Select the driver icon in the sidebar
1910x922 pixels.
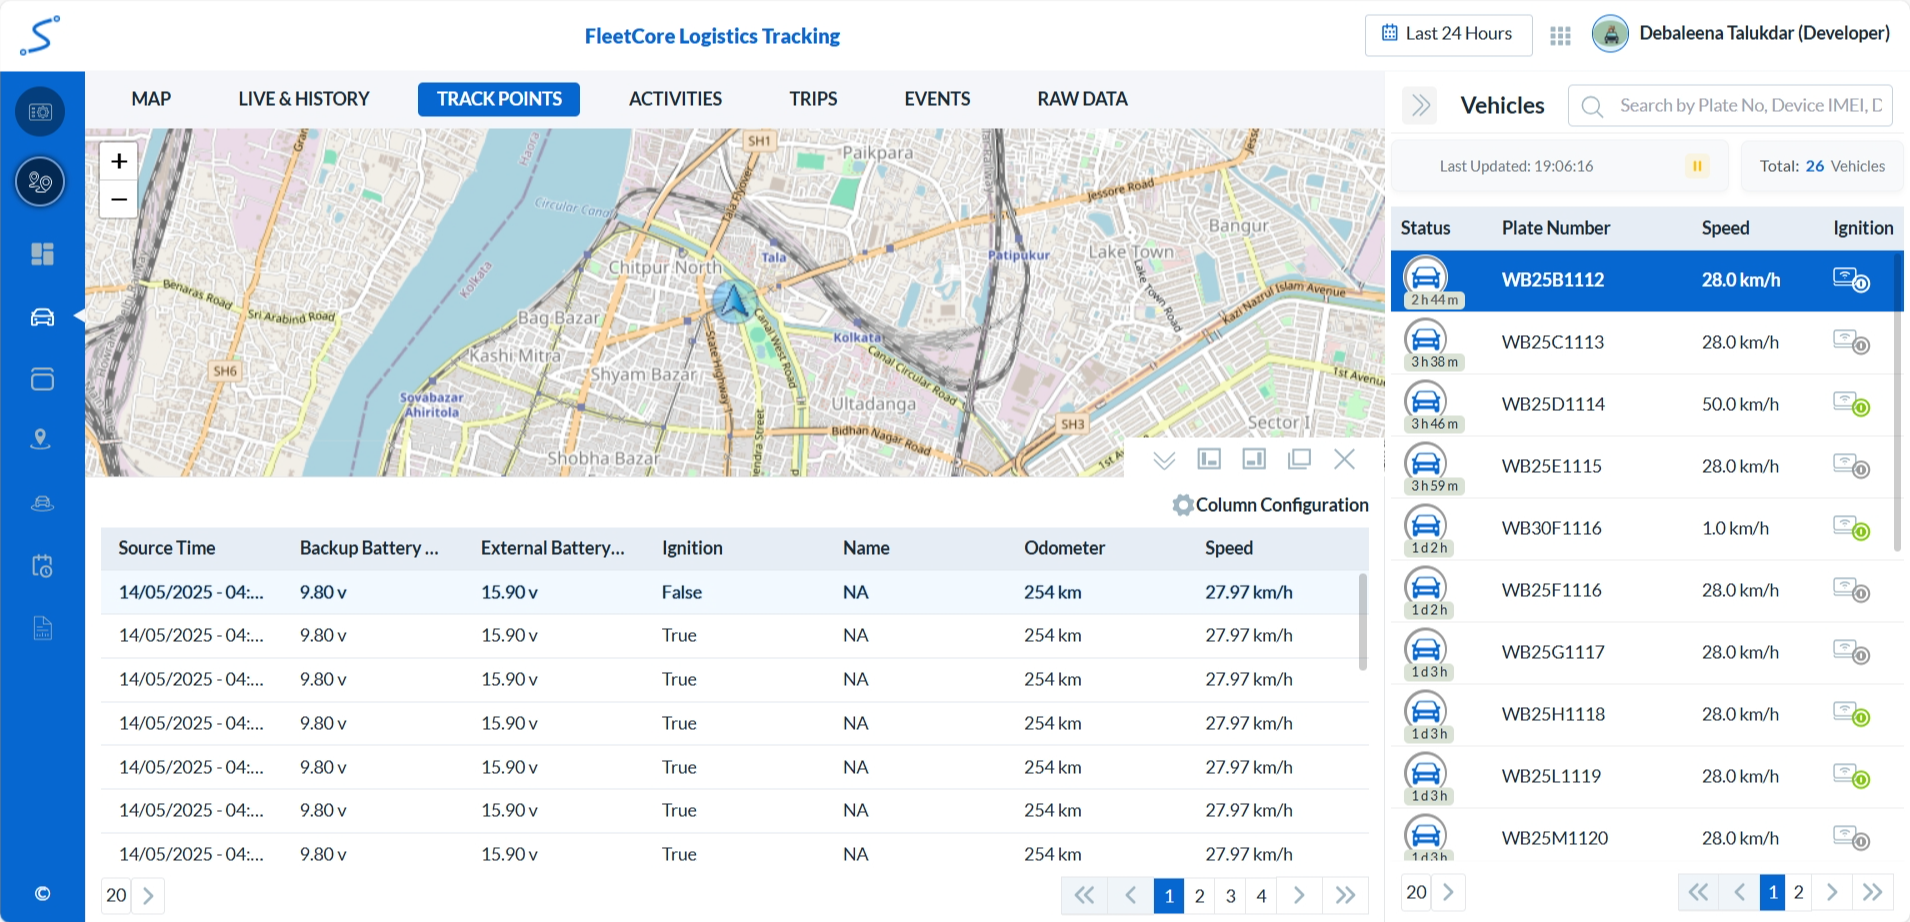point(40,502)
